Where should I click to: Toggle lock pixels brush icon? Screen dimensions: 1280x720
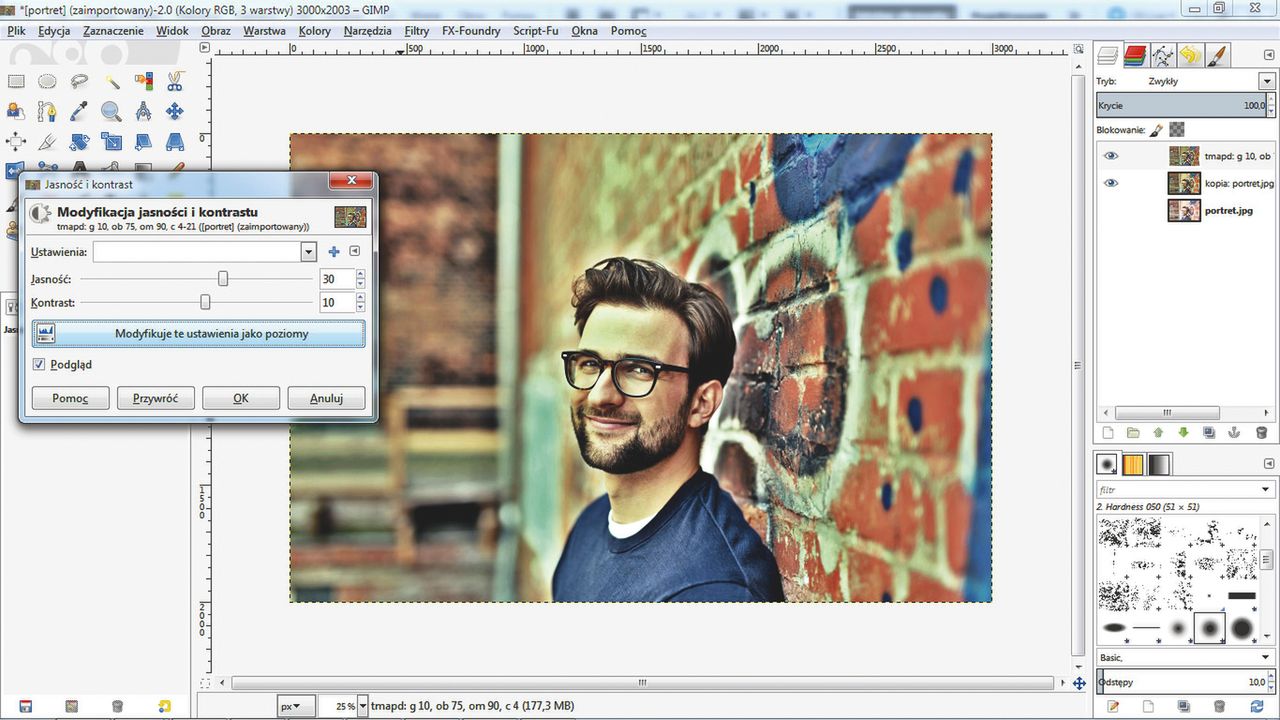[1157, 130]
